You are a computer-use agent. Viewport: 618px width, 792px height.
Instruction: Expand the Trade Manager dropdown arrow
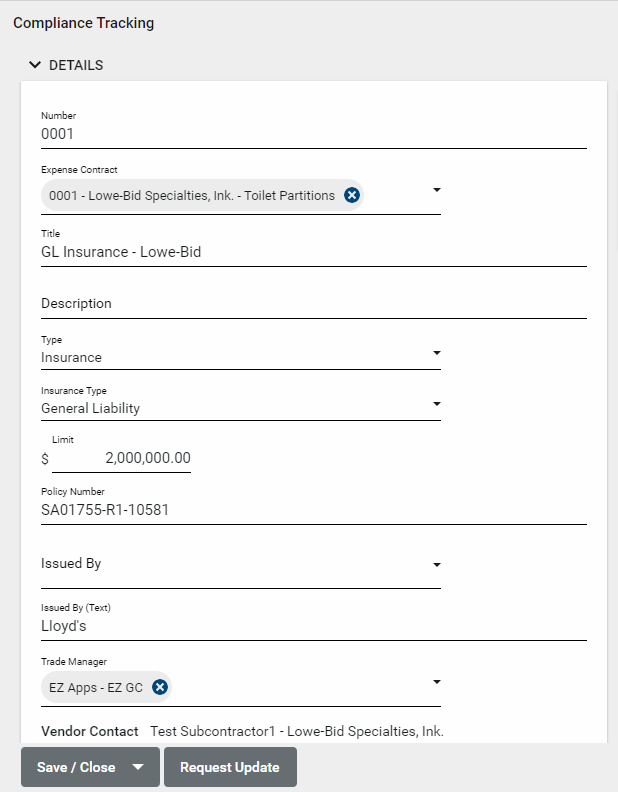(x=436, y=682)
